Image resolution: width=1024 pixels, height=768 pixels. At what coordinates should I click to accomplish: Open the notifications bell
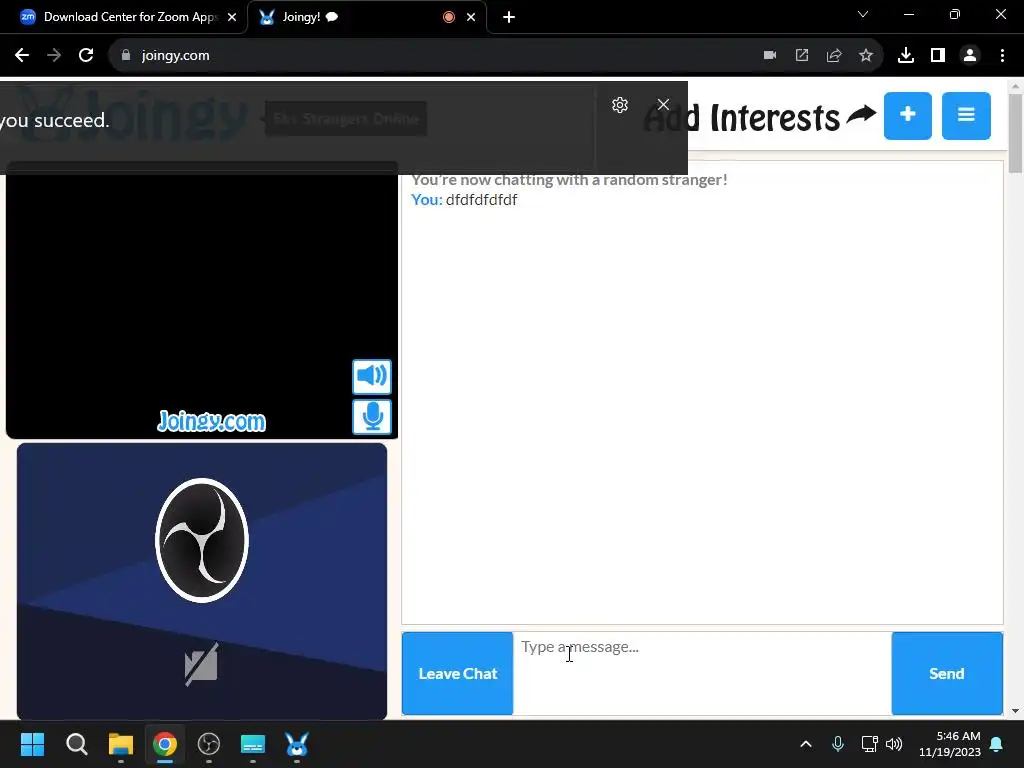pyautogui.click(x=997, y=744)
